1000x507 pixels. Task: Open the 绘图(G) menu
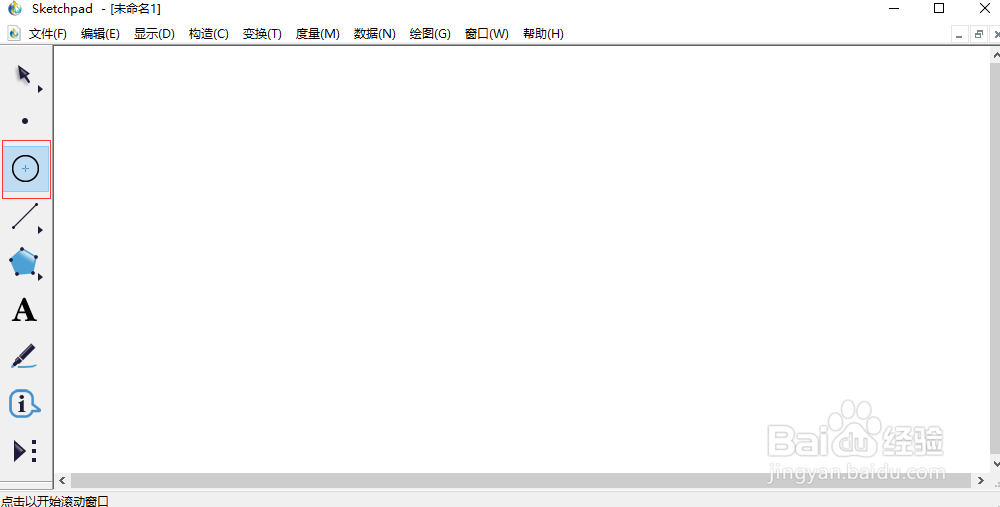coord(430,34)
